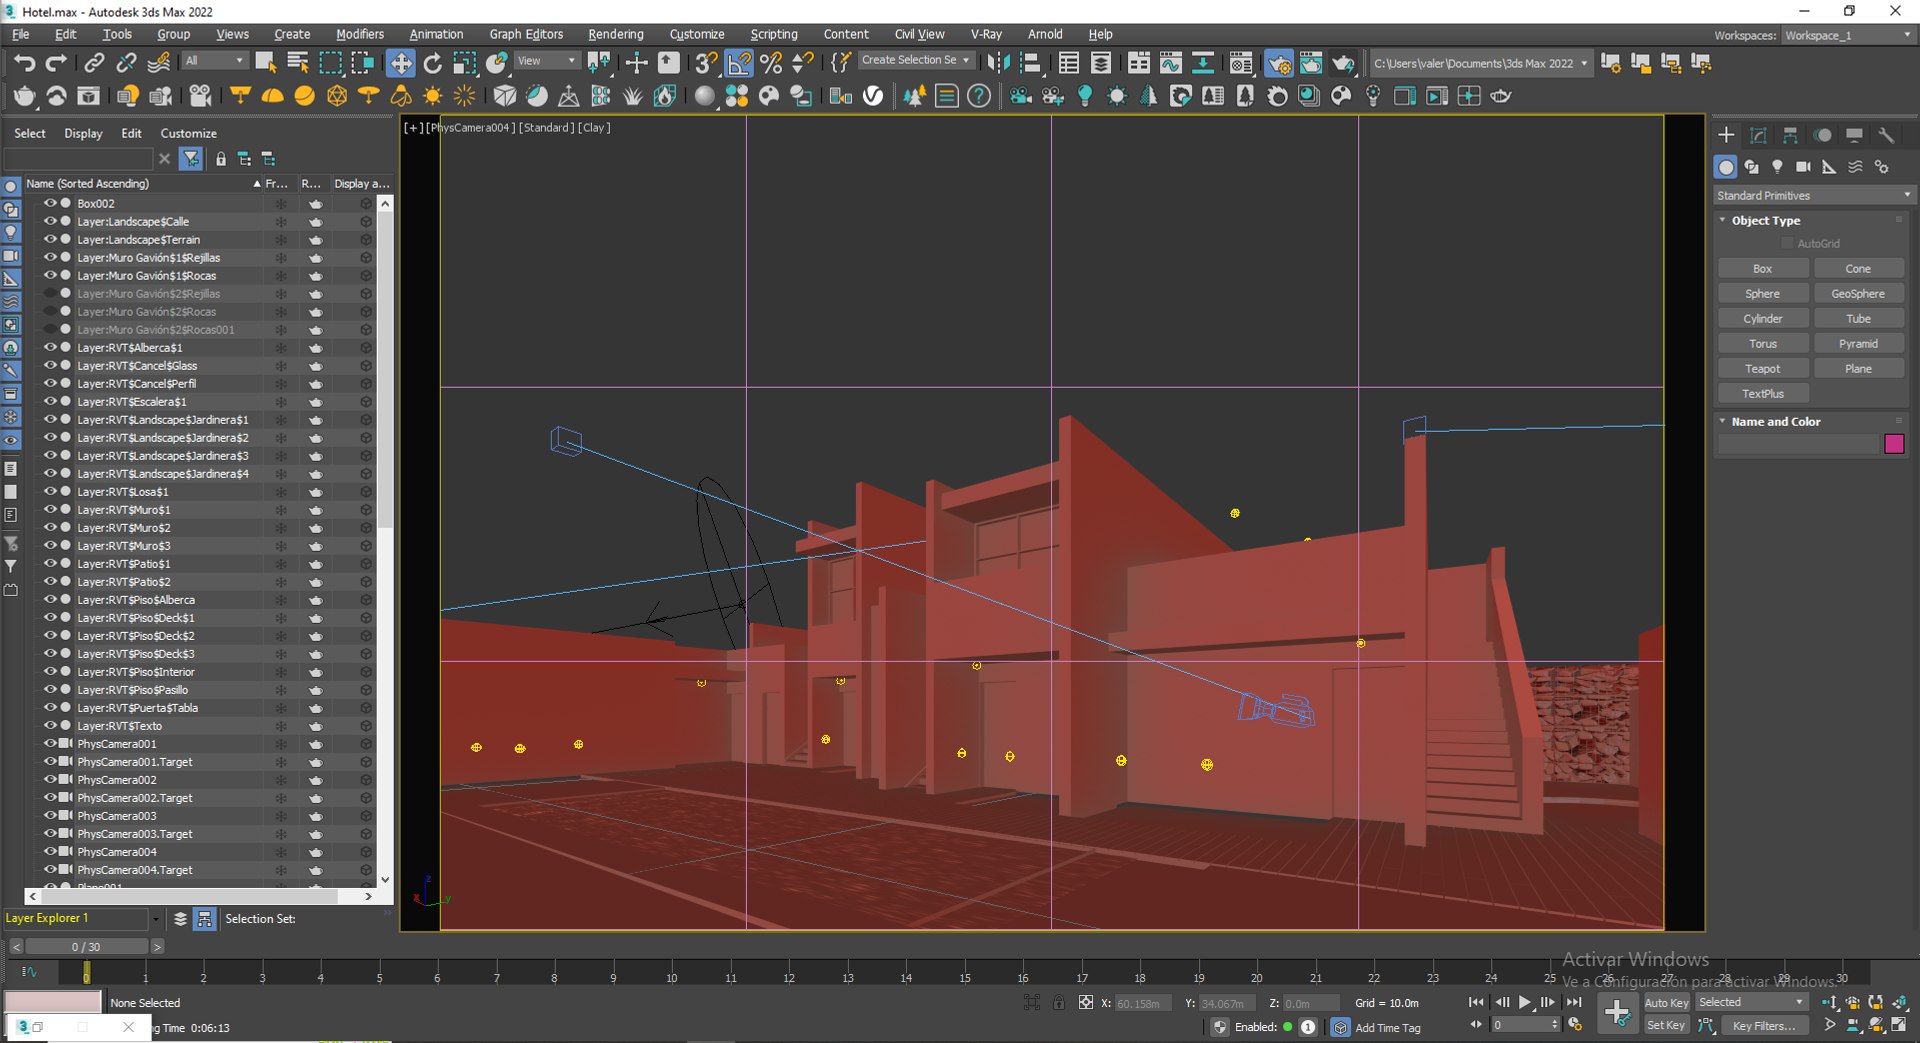This screenshot has height=1043, width=1920.
Task: Open the Modify panel tab
Action: [x=1759, y=135]
